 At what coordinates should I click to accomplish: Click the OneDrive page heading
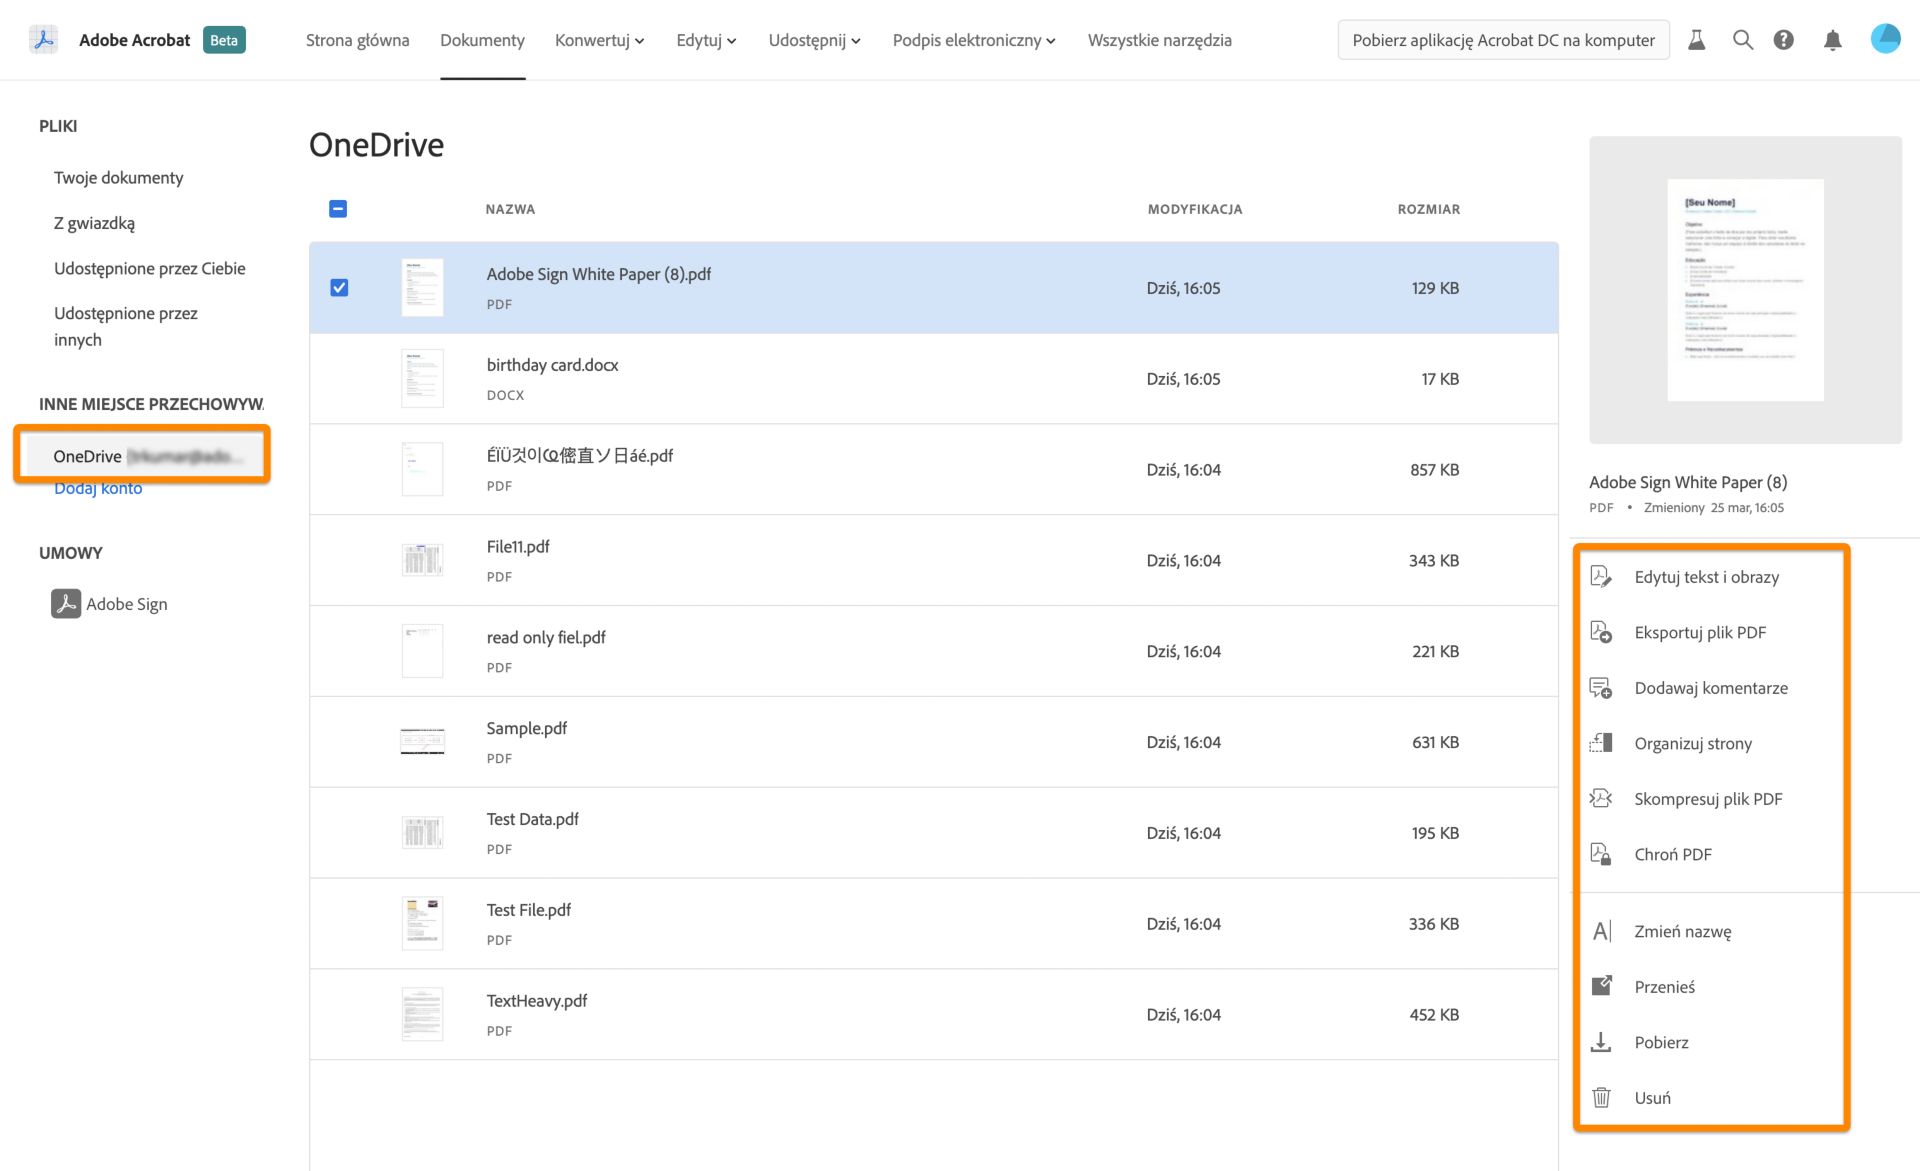coord(376,145)
